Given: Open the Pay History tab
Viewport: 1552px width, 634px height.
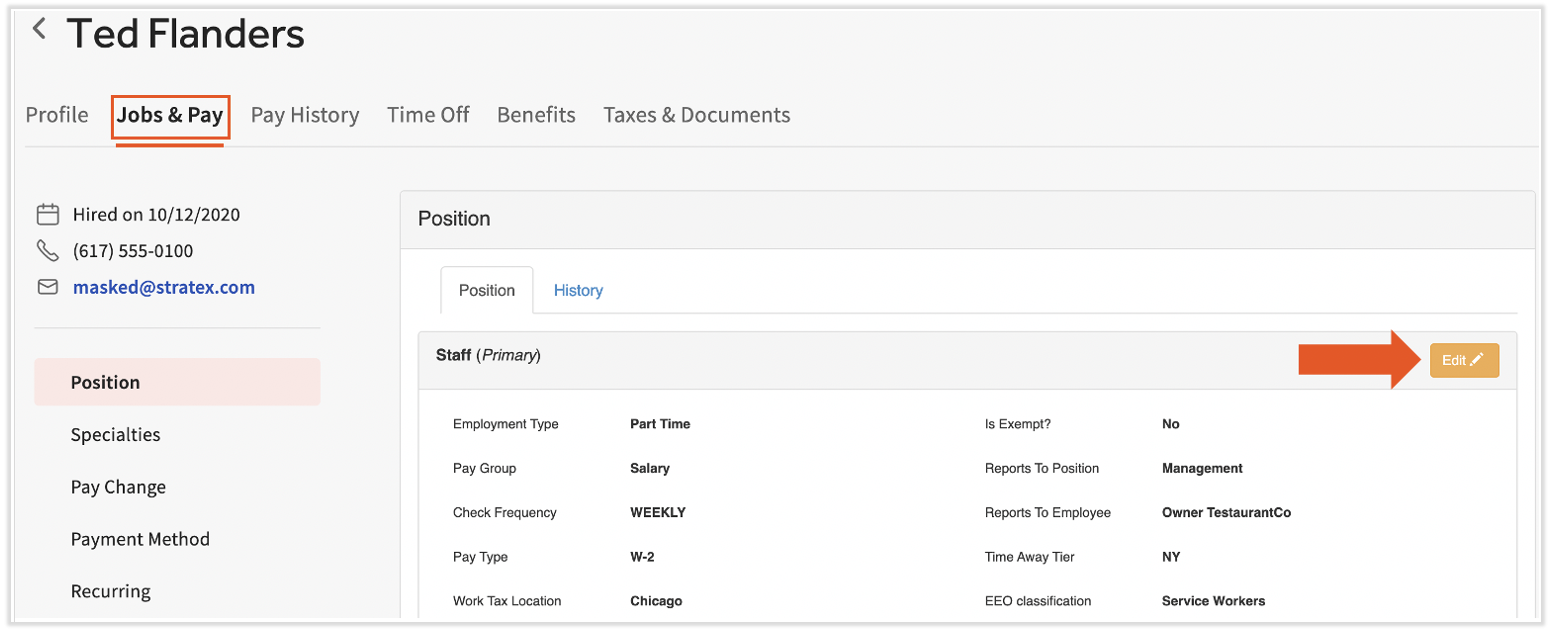Looking at the screenshot, I should pos(305,115).
